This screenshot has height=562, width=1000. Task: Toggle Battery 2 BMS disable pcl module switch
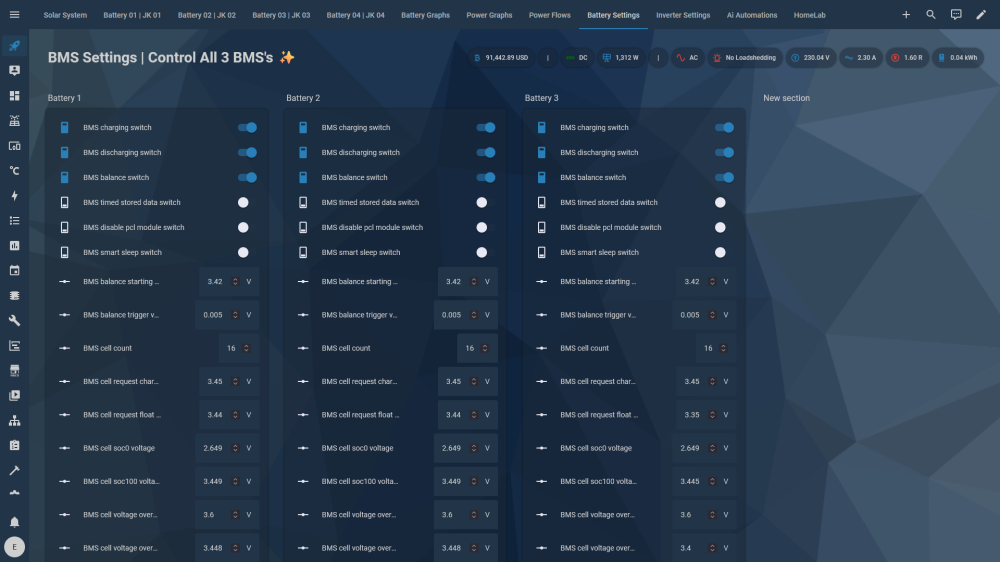coord(486,227)
